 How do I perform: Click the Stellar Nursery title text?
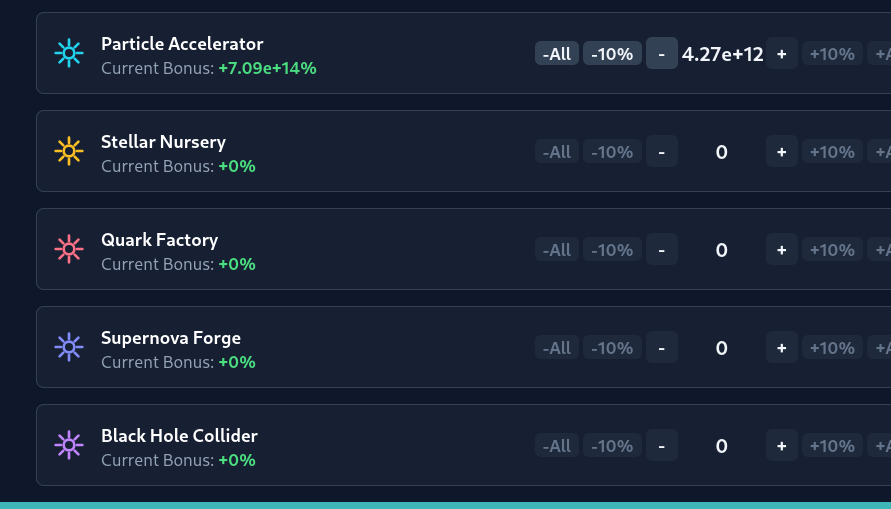(163, 142)
